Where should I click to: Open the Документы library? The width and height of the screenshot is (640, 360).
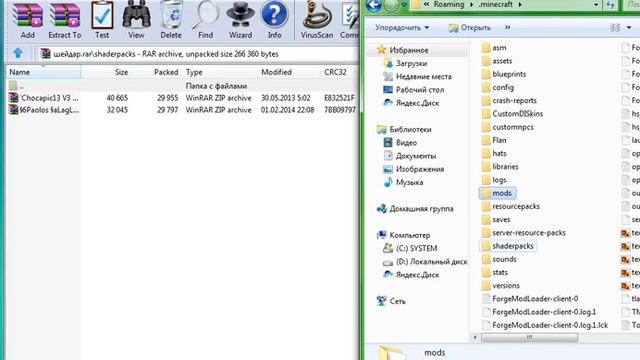click(x=416, y=156)
